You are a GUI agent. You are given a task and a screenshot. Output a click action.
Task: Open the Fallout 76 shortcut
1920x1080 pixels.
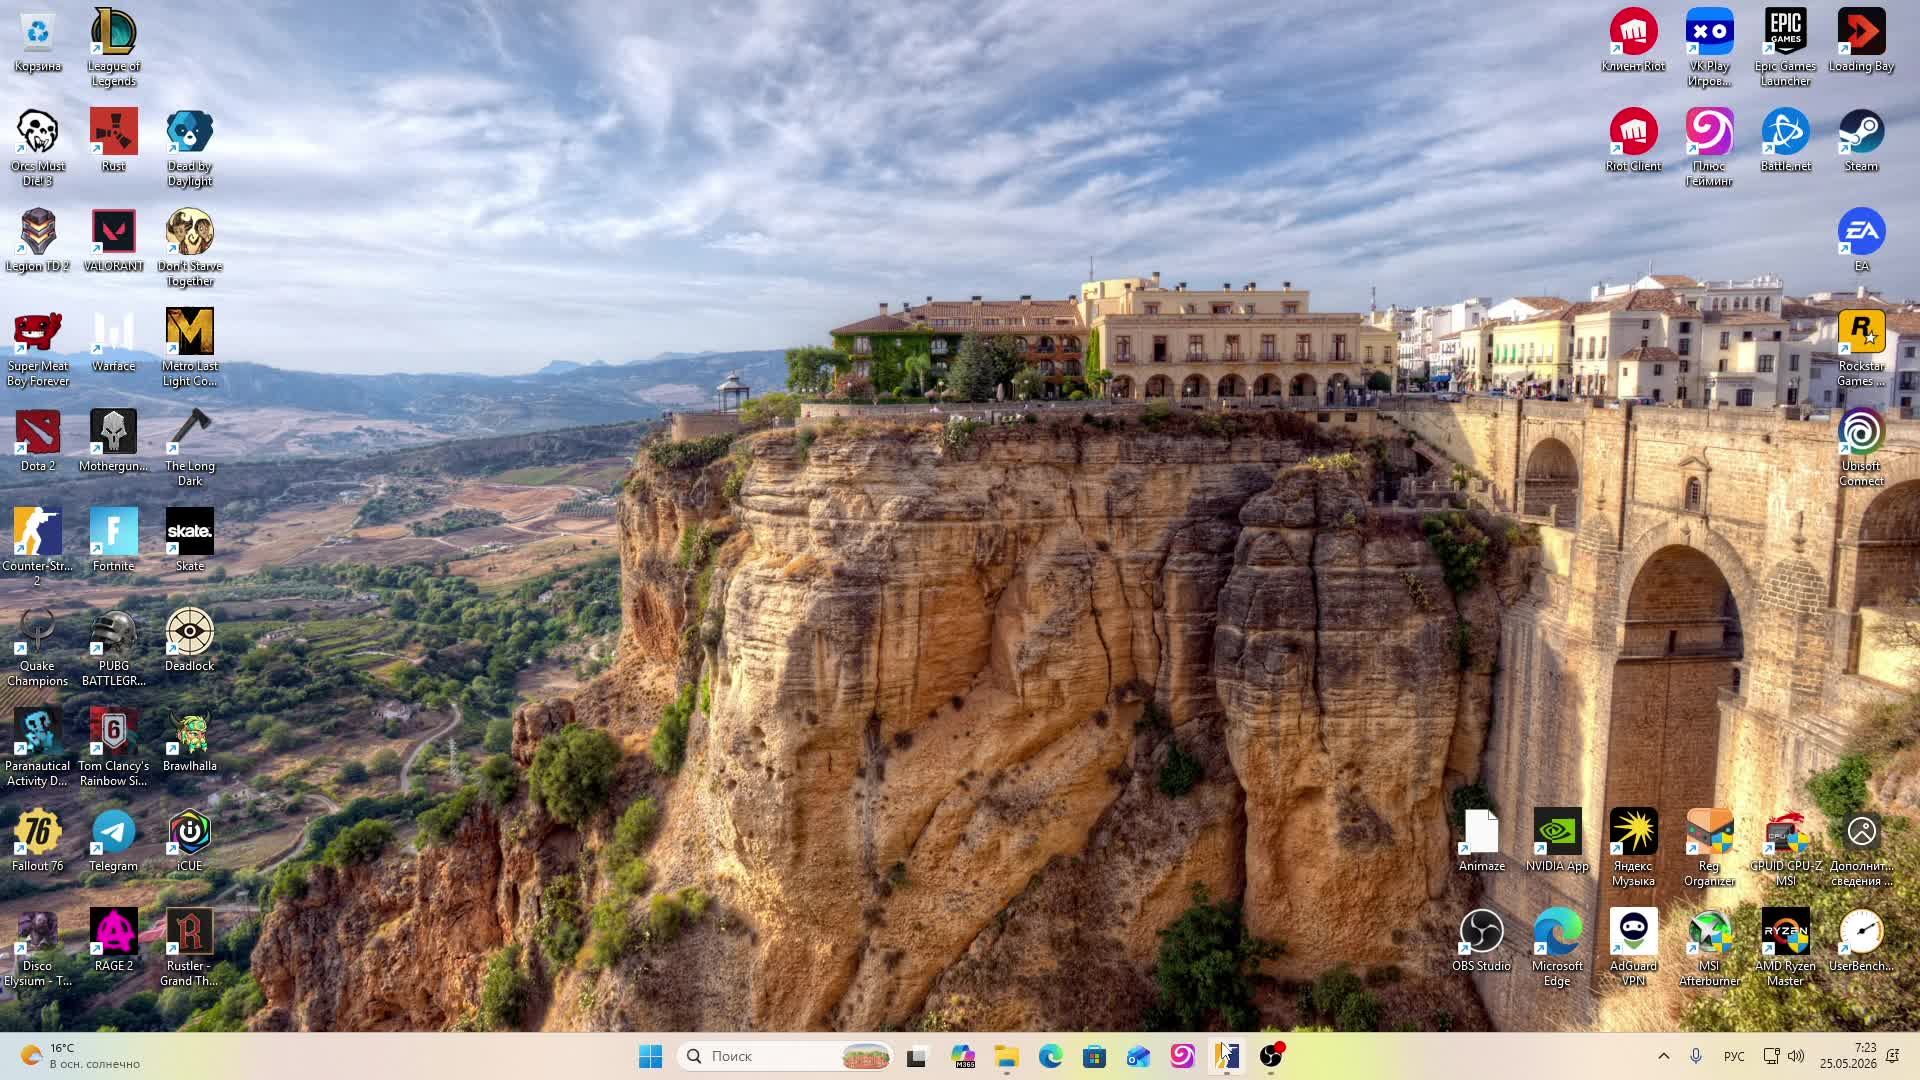(x=38, y=841)
